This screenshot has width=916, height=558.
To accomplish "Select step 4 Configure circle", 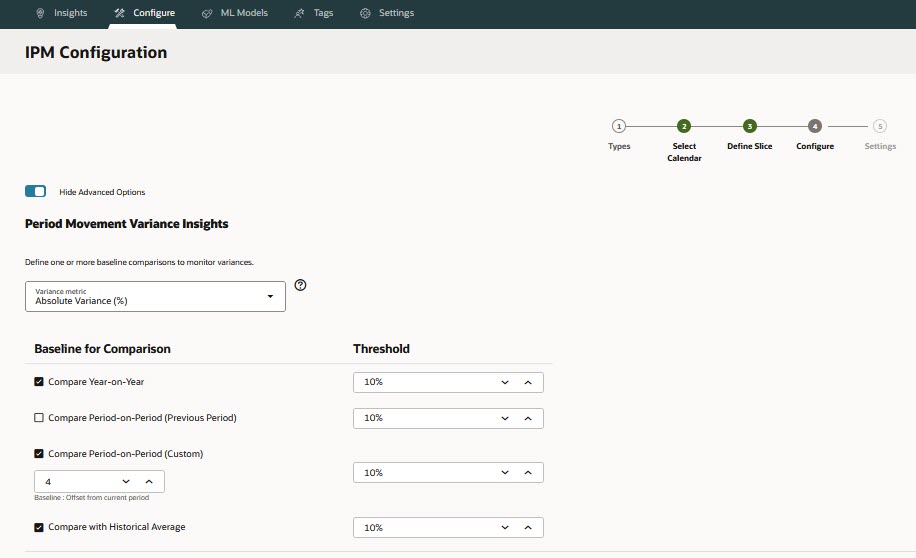I will click(815, 126).
